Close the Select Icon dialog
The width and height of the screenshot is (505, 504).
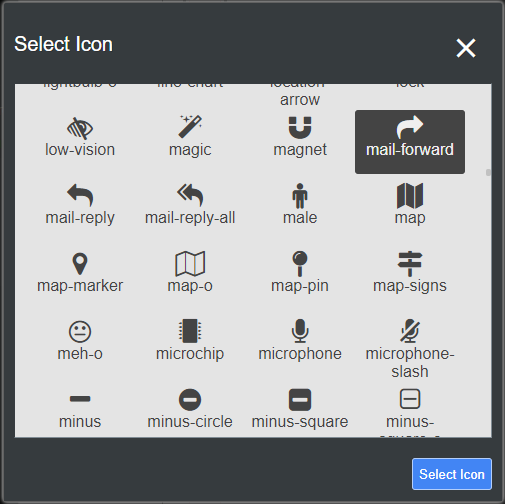[466, 48]
